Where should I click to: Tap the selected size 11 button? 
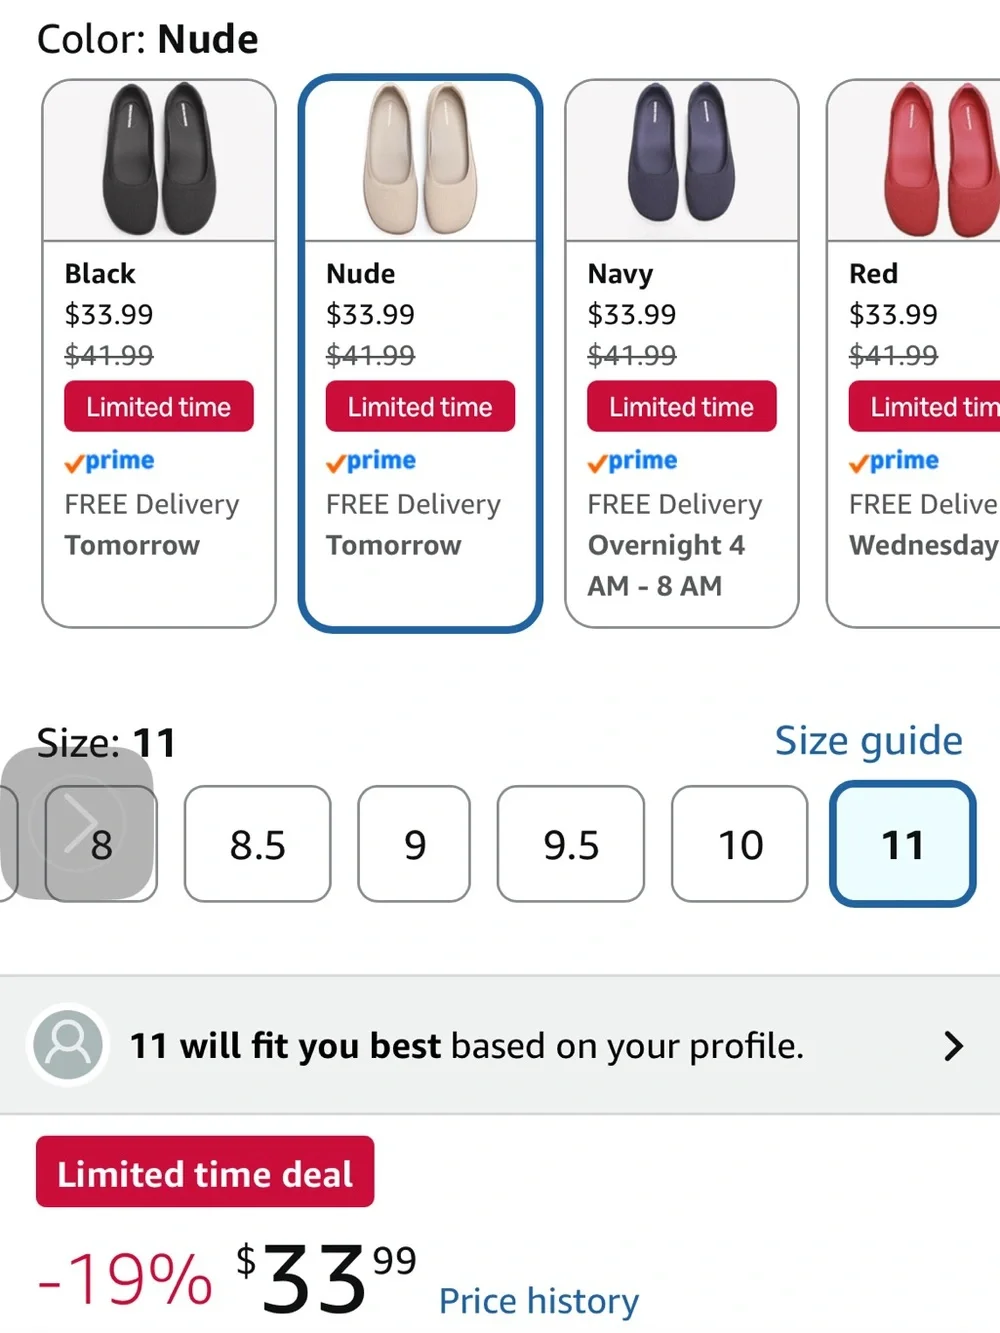(903, 844)
